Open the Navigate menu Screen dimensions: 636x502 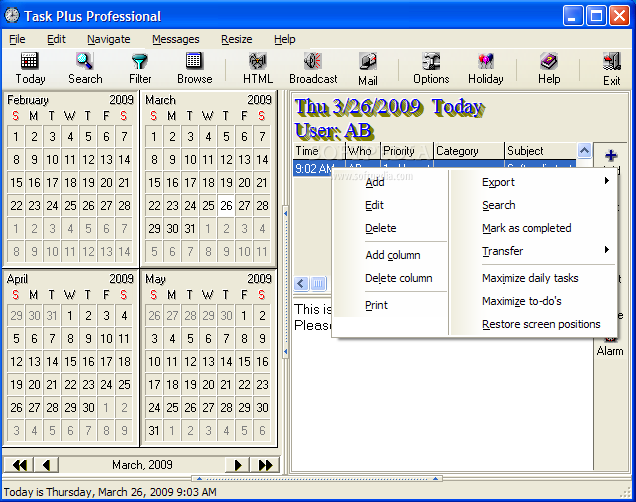(109, 39)
